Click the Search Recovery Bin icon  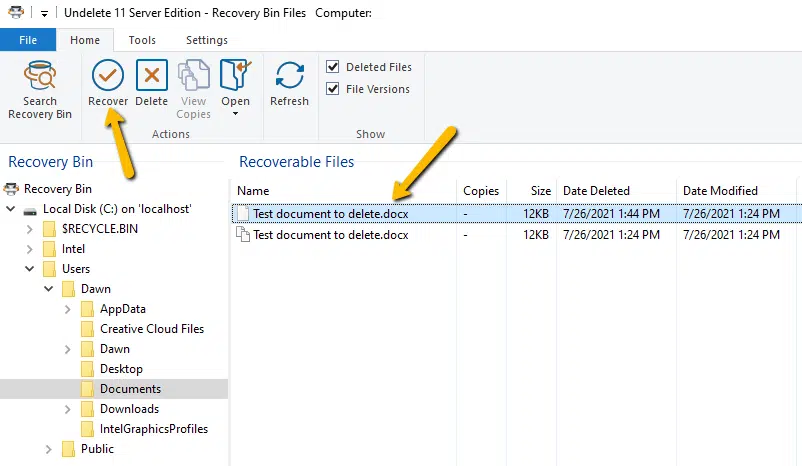pos(40,77)
